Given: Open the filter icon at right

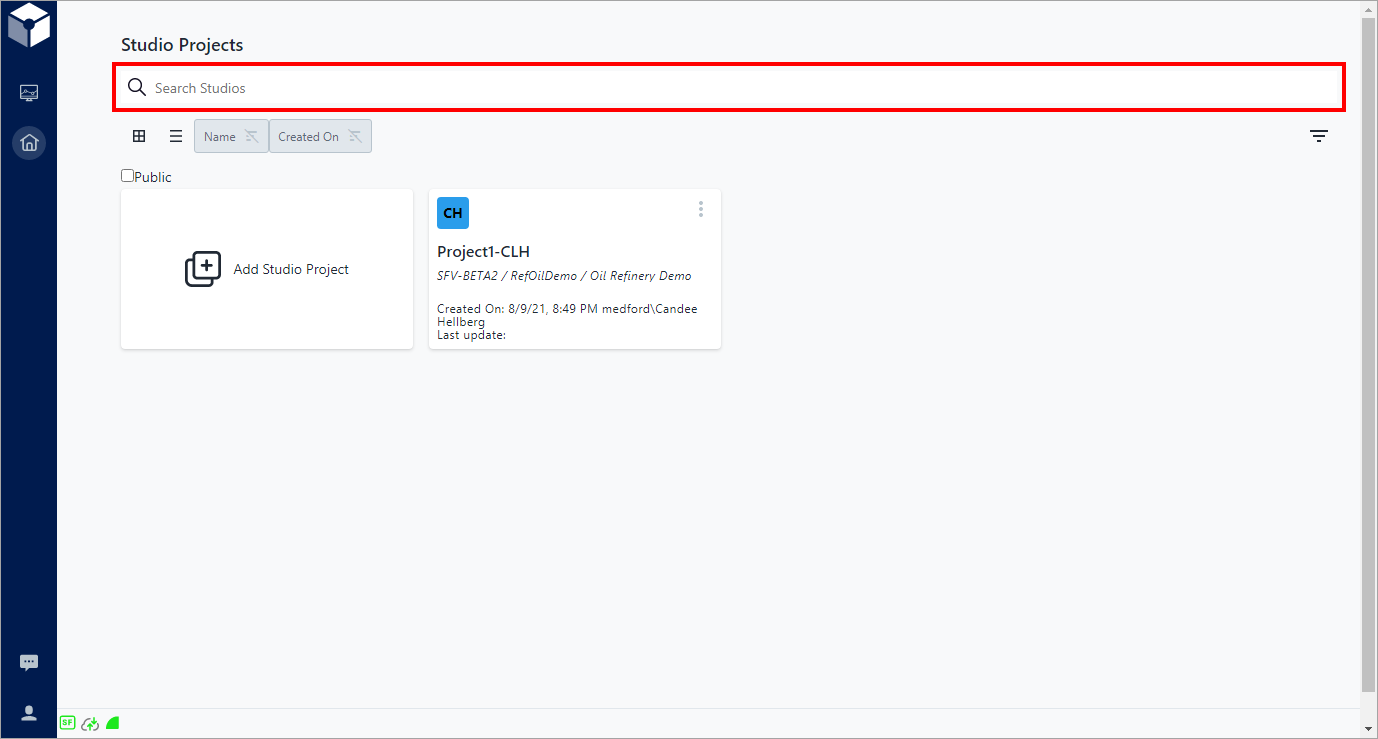Looking at the screenshot, I should (1319, 137).
